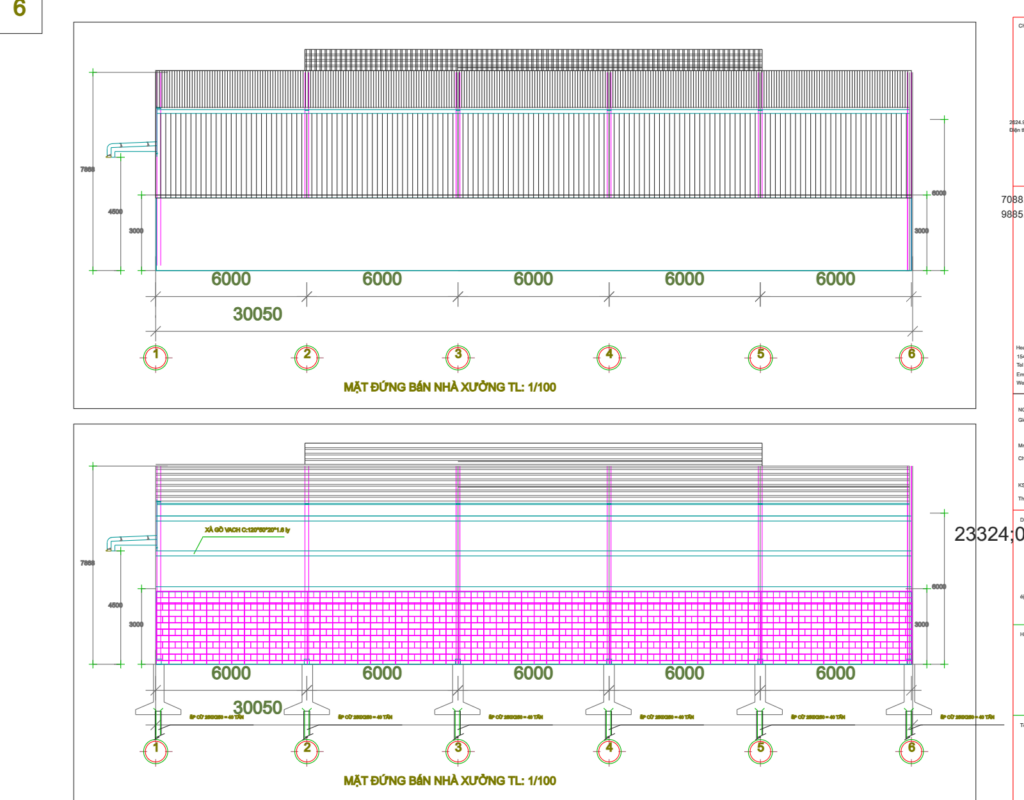Click axis bubble 6 in the upper elevation
This screenshot has width=1024, height=800.
click(912, 357)
